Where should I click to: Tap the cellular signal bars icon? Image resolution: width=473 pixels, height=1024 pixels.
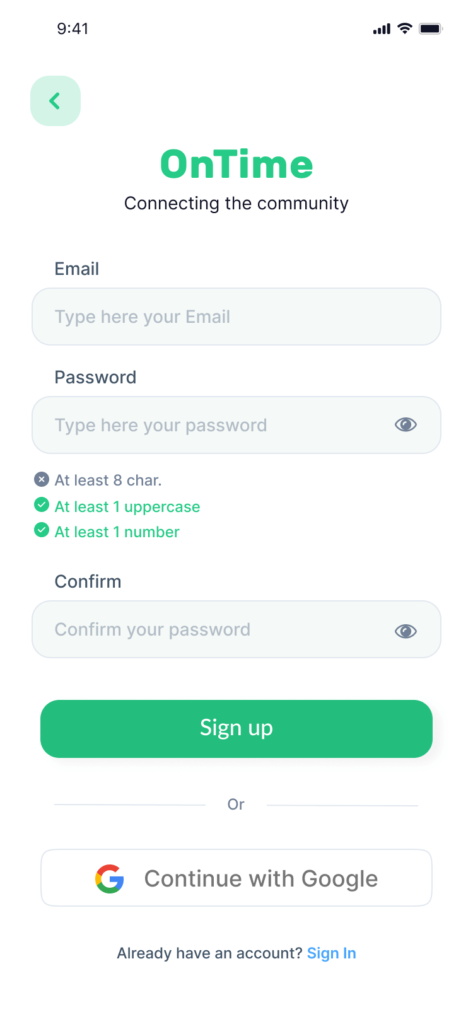click(x=382, y=29)
